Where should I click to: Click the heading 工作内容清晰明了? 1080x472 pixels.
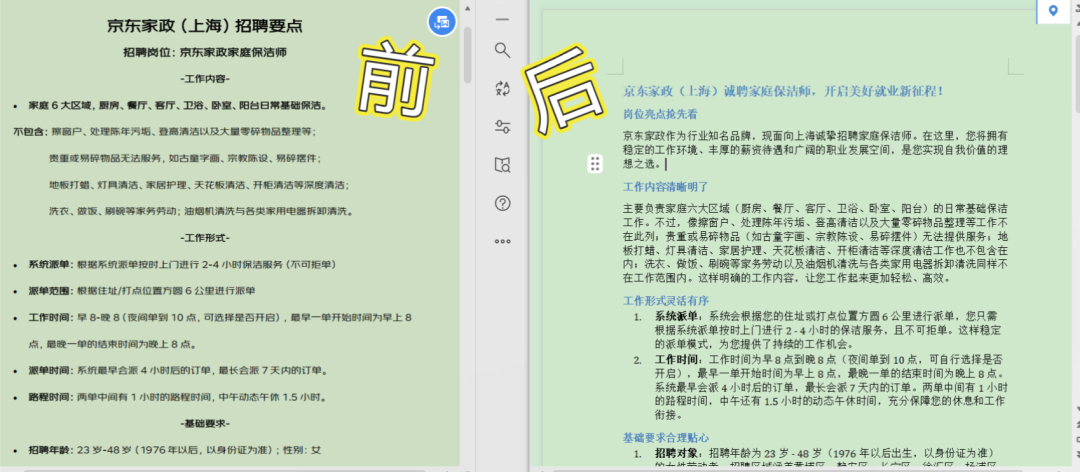click(665, 186)
